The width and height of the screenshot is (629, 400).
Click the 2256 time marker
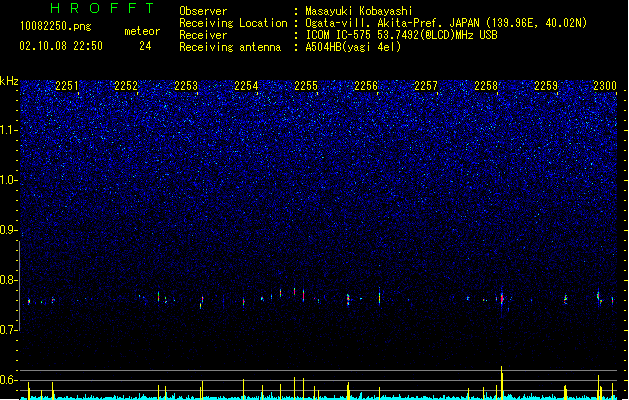pos(366,86)
